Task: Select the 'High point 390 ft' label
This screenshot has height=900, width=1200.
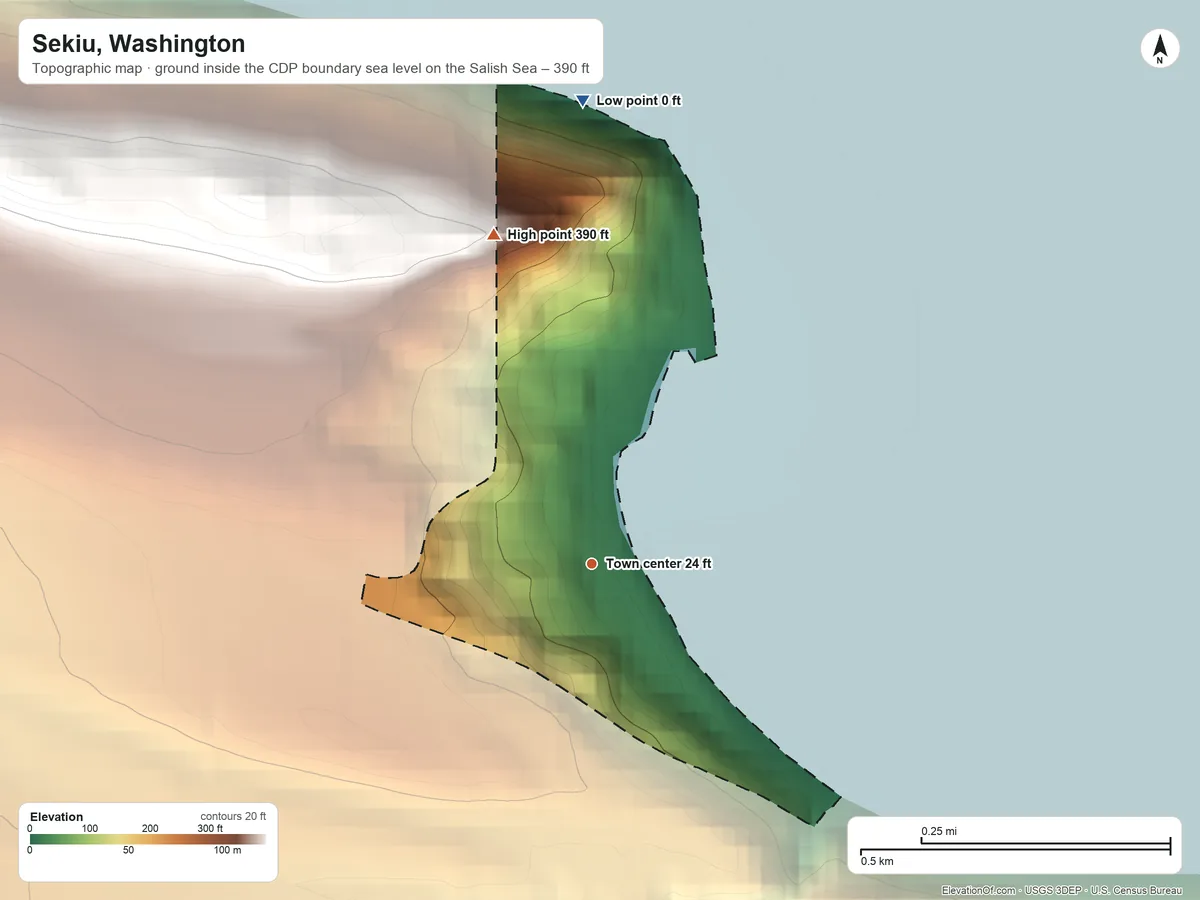Action: 557,235
